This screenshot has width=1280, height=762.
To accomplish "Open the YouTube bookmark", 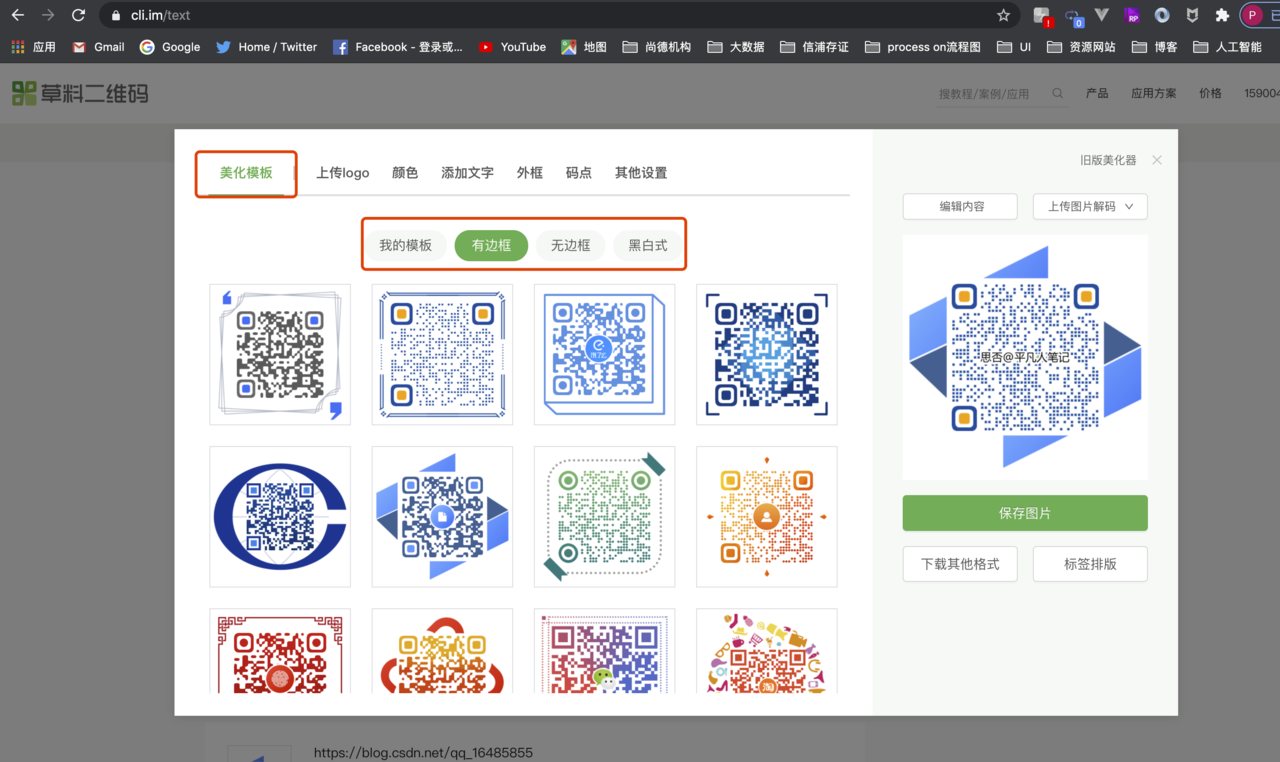I will 512,47.
